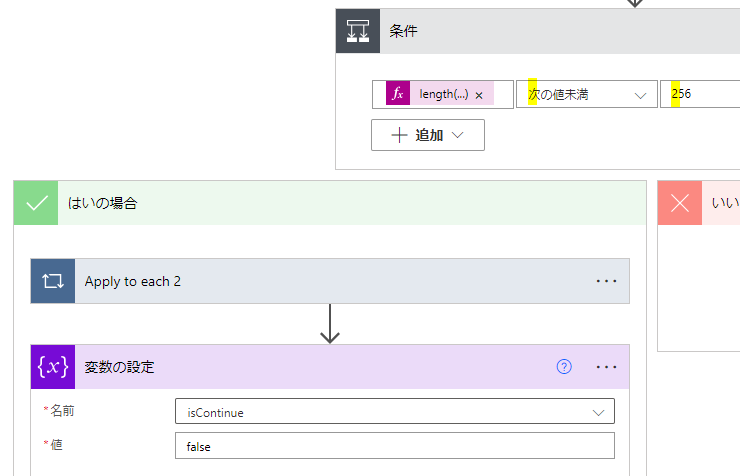The height and width of the screenshot is (476, 740).
Task: Open the 変数の設定 ellipsis menu
Action: (x=606, y=367)
